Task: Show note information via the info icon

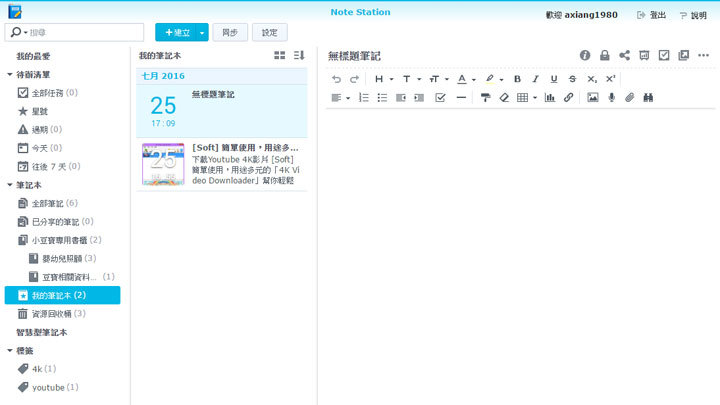Action: point(585,56)
